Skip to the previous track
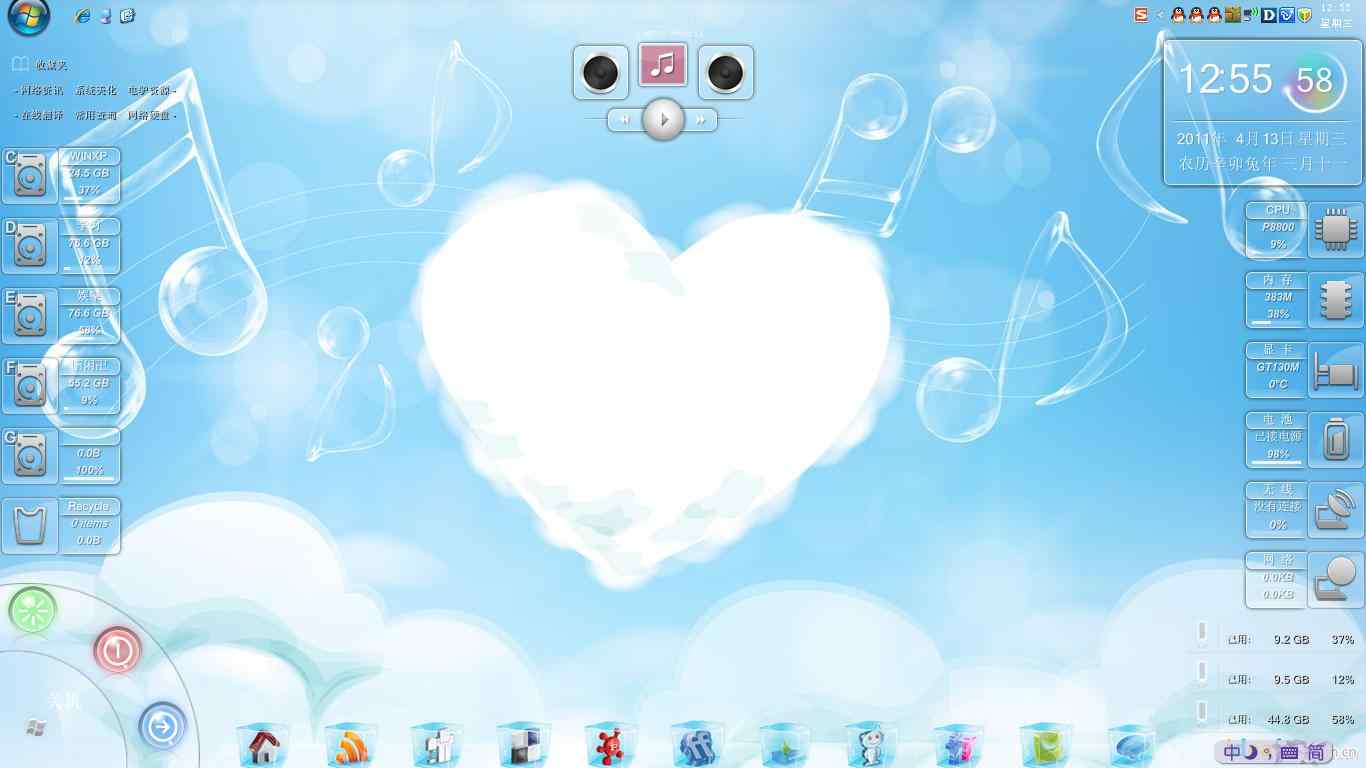1366x768 pixels. click(x=624, y=120)
